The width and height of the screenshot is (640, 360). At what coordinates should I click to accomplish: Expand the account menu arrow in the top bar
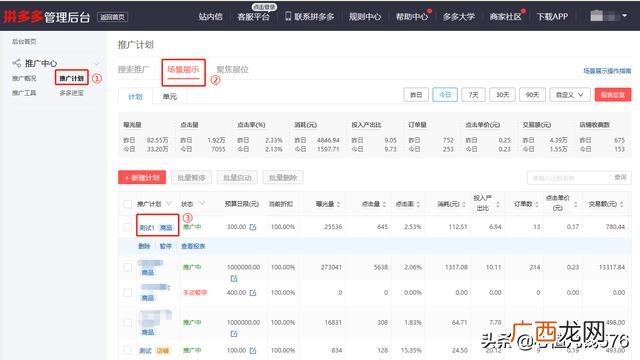point(624,16)
